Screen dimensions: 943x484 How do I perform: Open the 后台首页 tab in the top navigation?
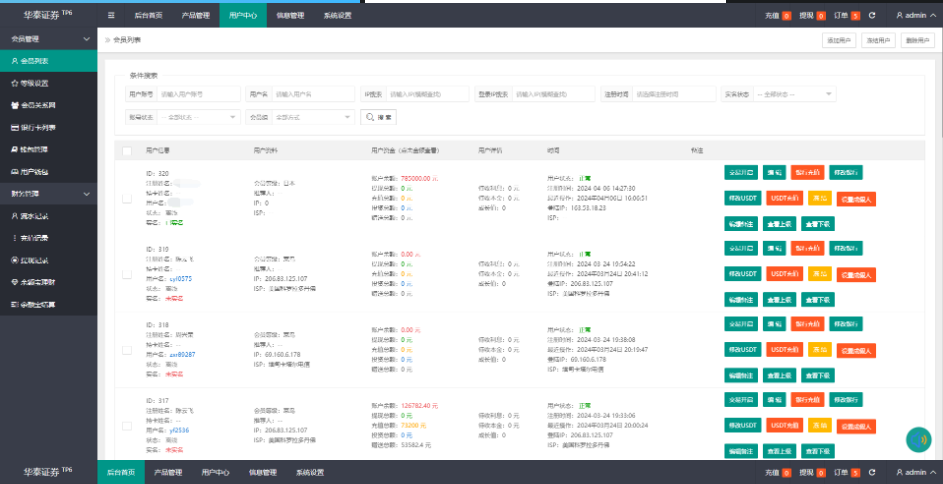(149, 16)
